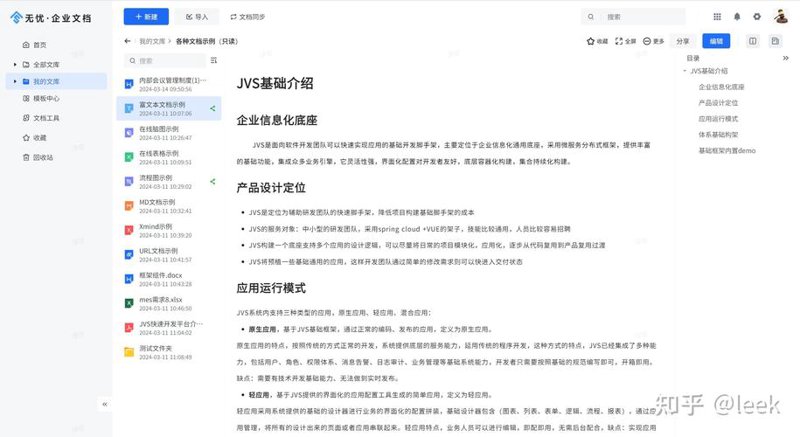
Task: Click the icon of URL文档示例
Action: 129,254
